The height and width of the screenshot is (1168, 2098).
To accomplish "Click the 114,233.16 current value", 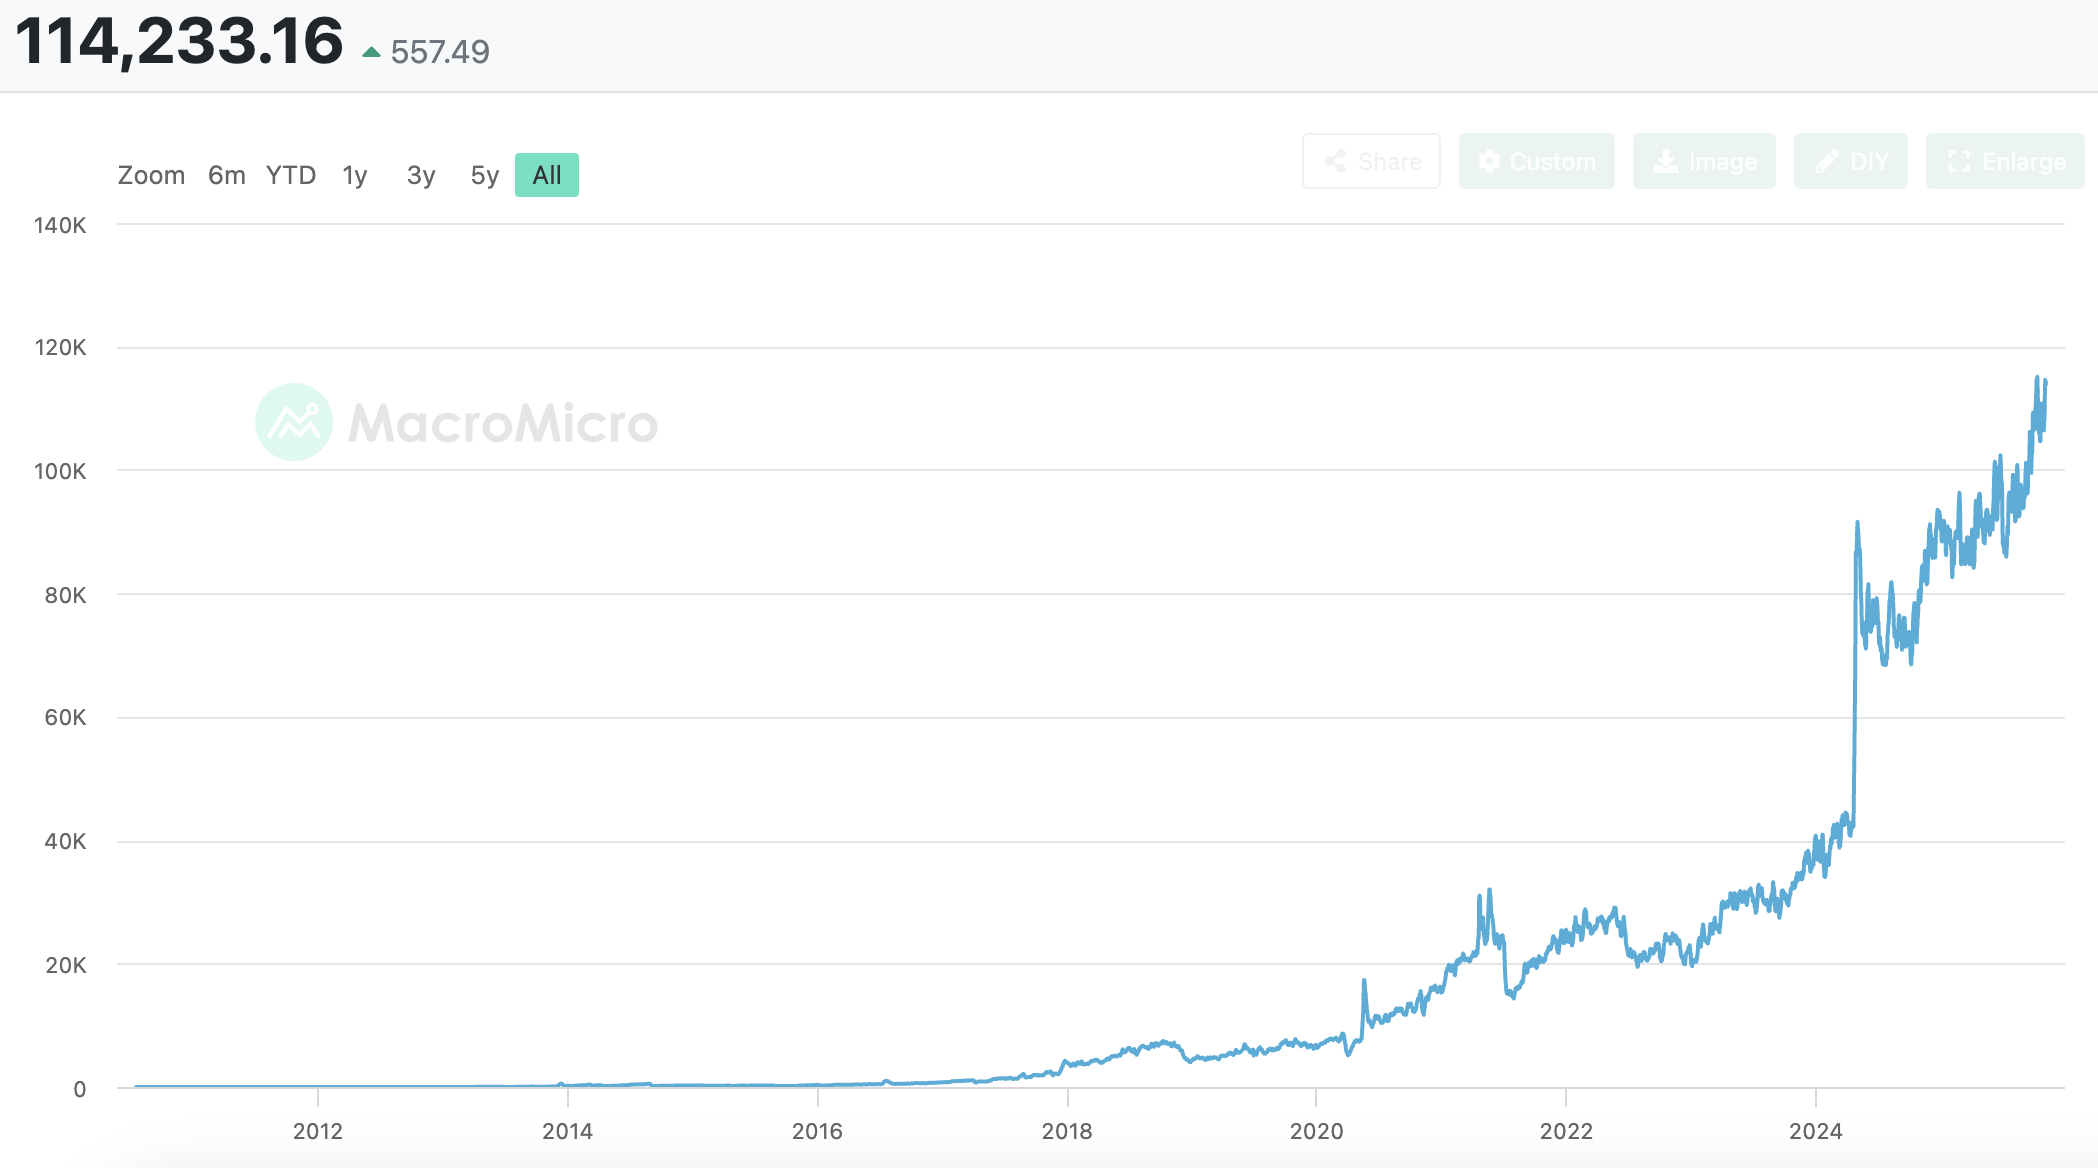I will pos(180,42).
